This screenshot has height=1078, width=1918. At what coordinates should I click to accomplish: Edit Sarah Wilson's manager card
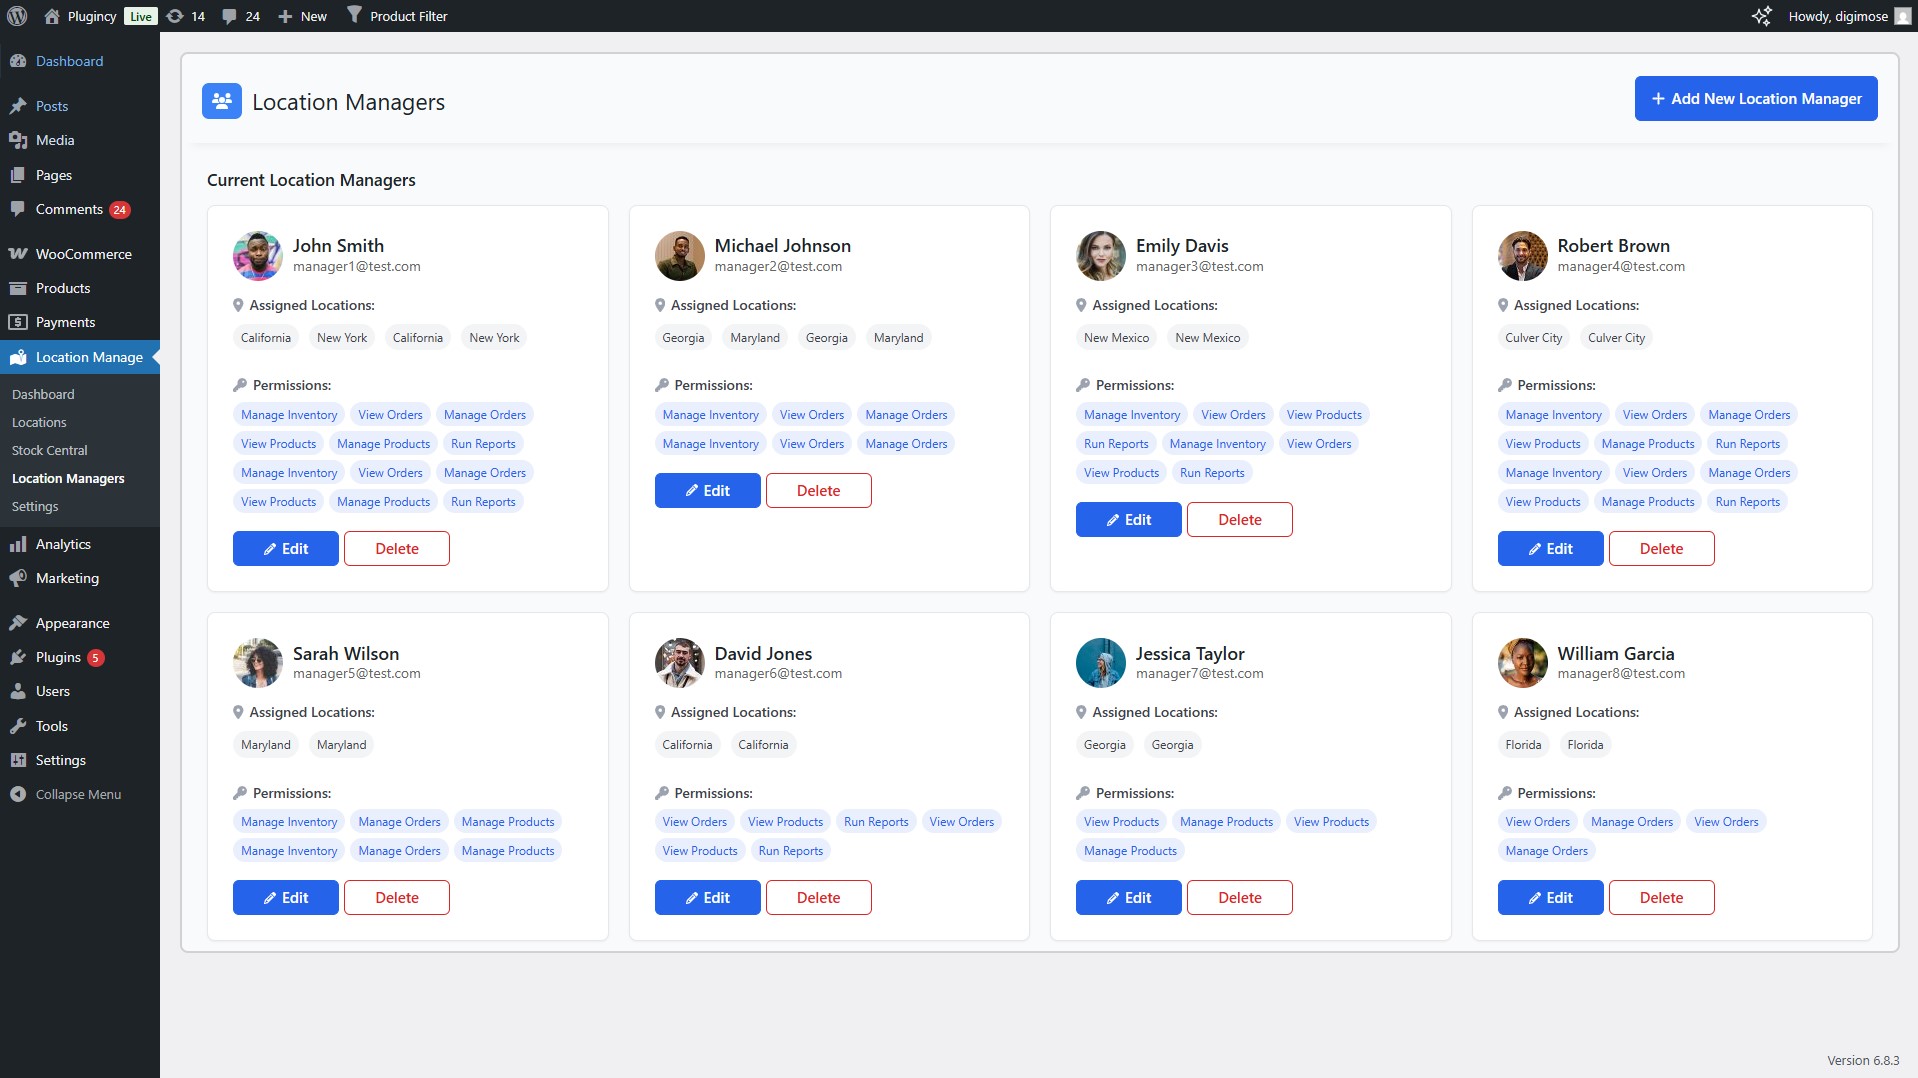(x=285, y=897)
